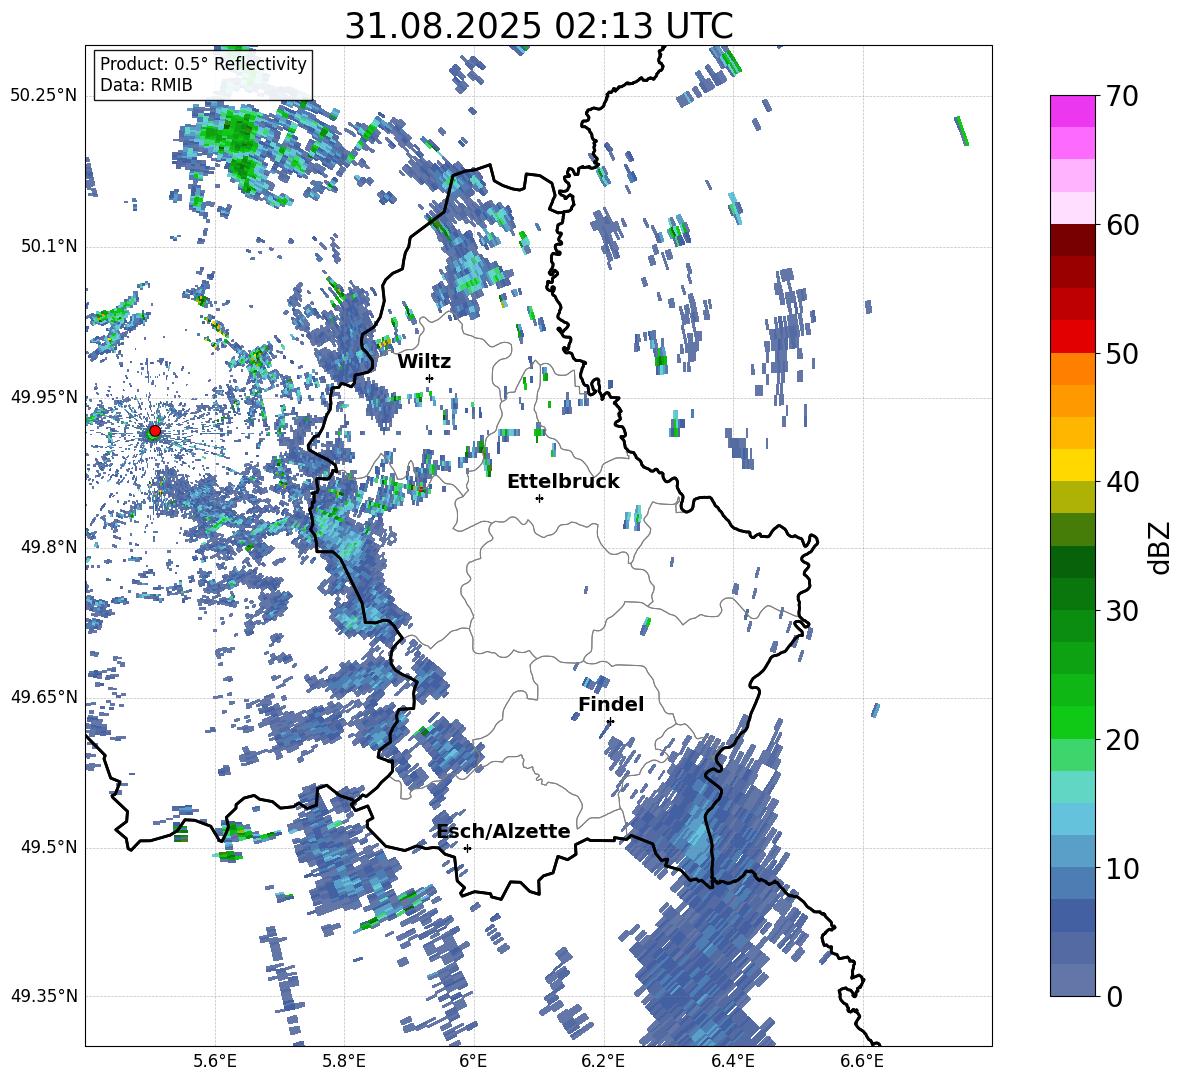The image size is (1184, 1081).
Task: Click the 20 tick on colorbar
Action: [x=1122, y=739]
